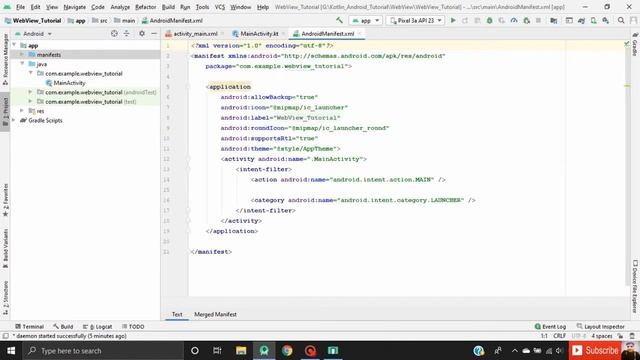Image resolution: width=640 pixels, height=360 pixels.
Task: Switch to the activity_main.xml editor tab
Action: (x=195, y=33)
